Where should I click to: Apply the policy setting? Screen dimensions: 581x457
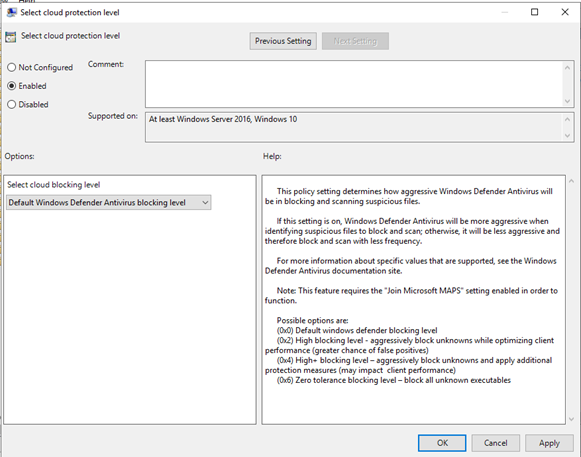coord(549,443)
